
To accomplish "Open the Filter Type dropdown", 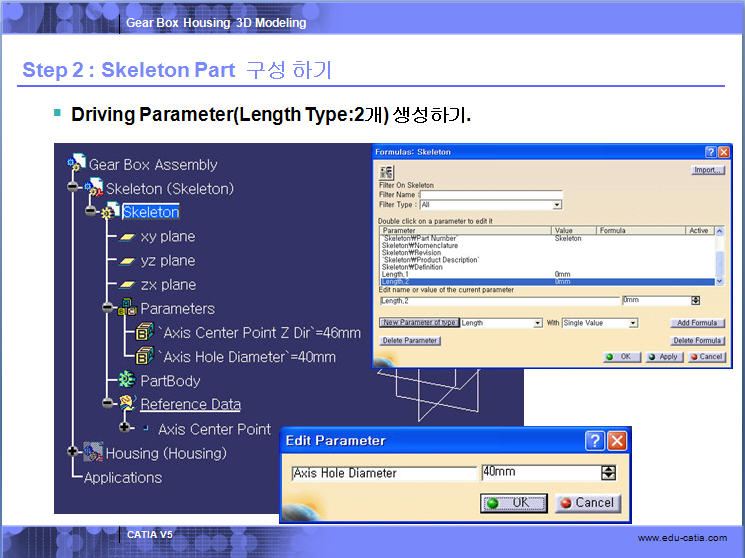I will coord(557,205).
